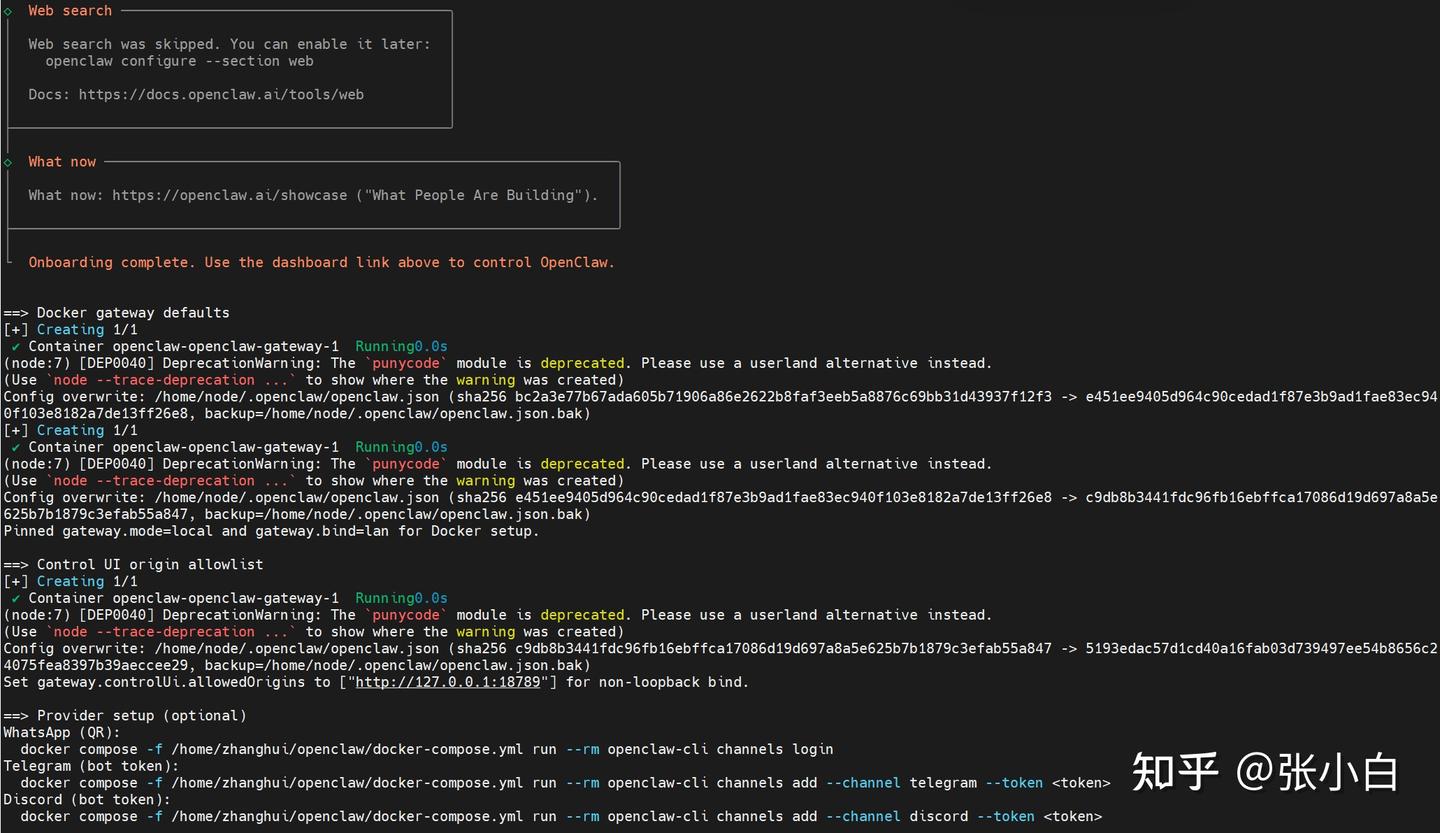1440x833 pixels.
Task: Select the Onboarding complete message line
Action: [x=321, y=262]
